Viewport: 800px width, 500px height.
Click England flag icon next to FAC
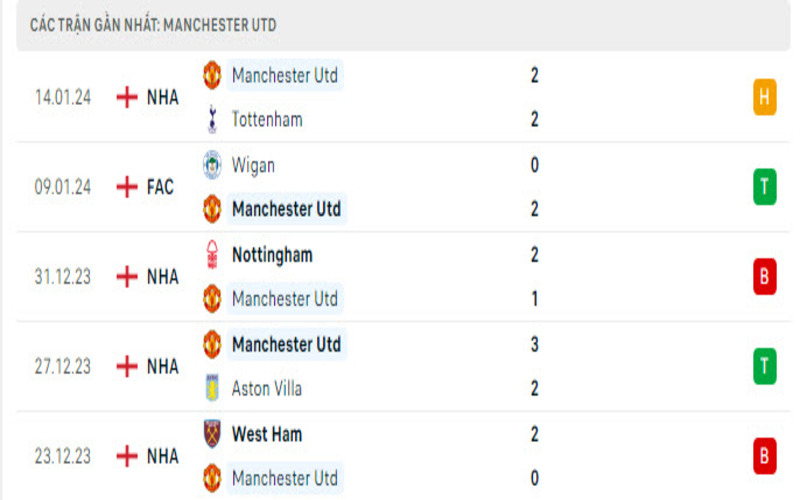tap(127, 187)
